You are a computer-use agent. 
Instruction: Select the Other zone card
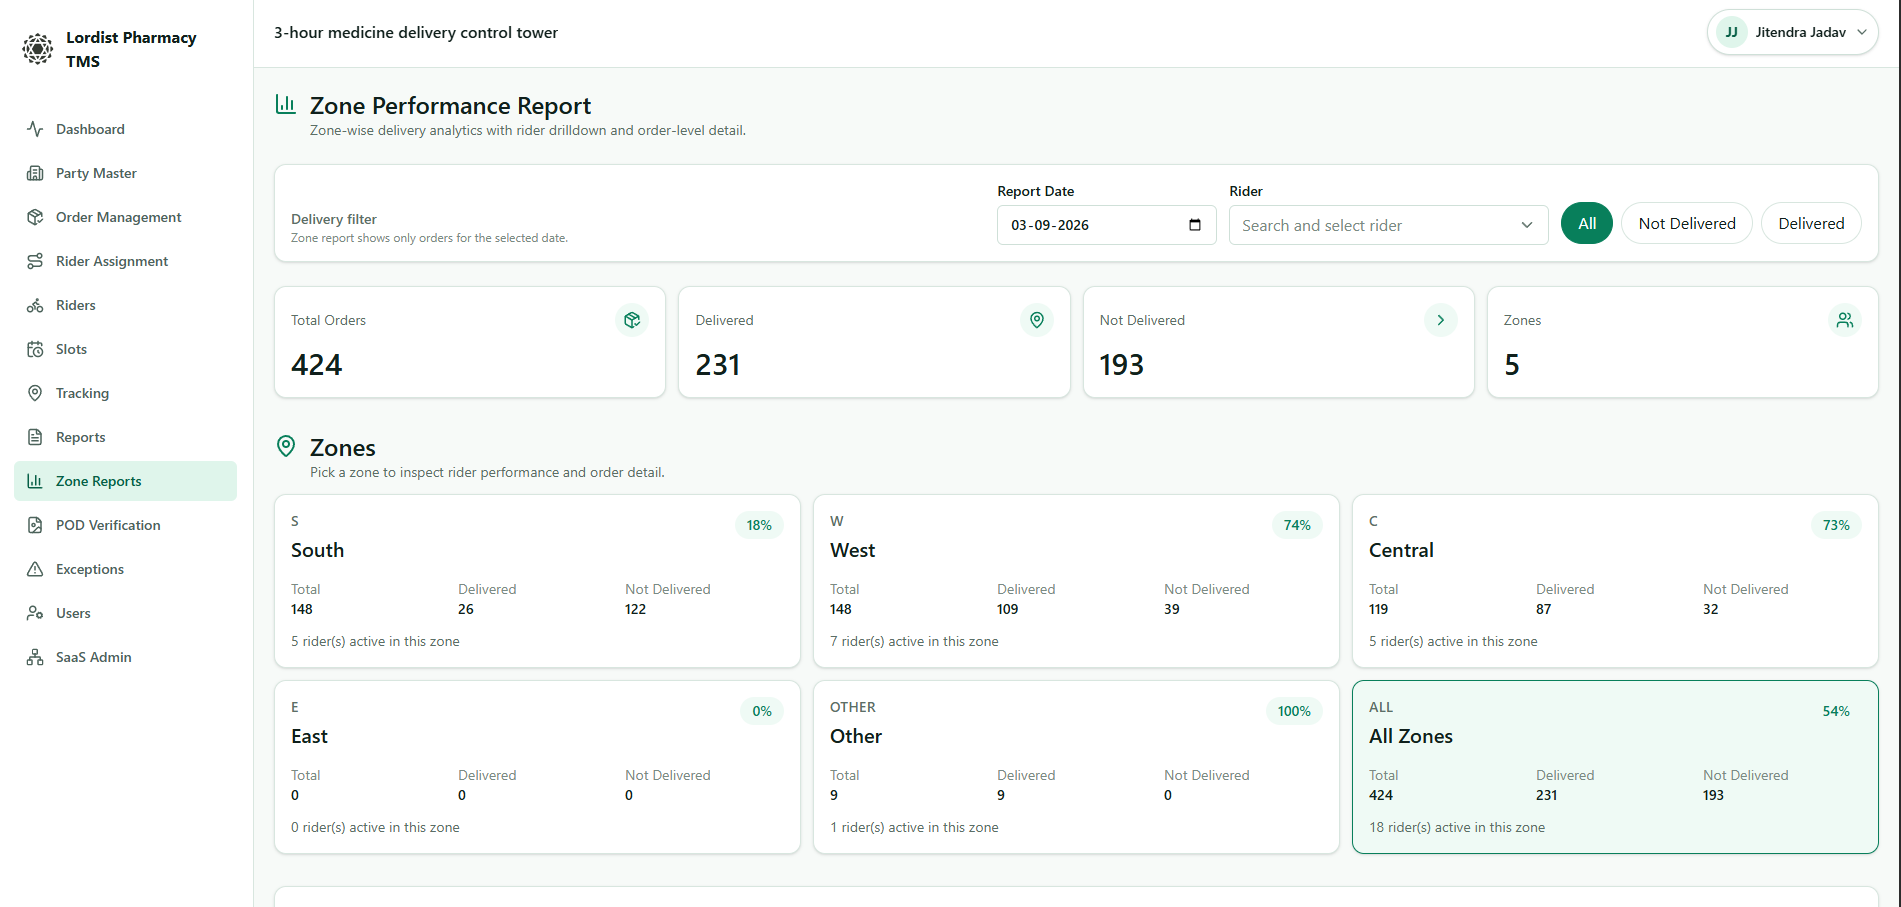click(1076, 767)
